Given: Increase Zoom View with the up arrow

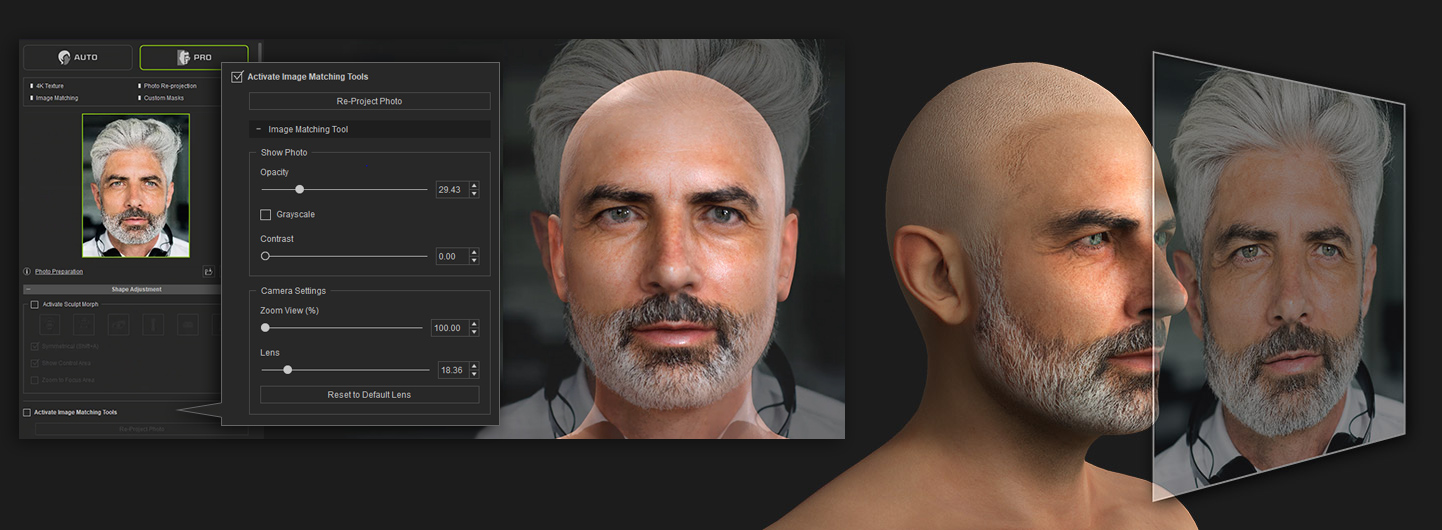Looking at the screenshot, I should tap(474, 324).
